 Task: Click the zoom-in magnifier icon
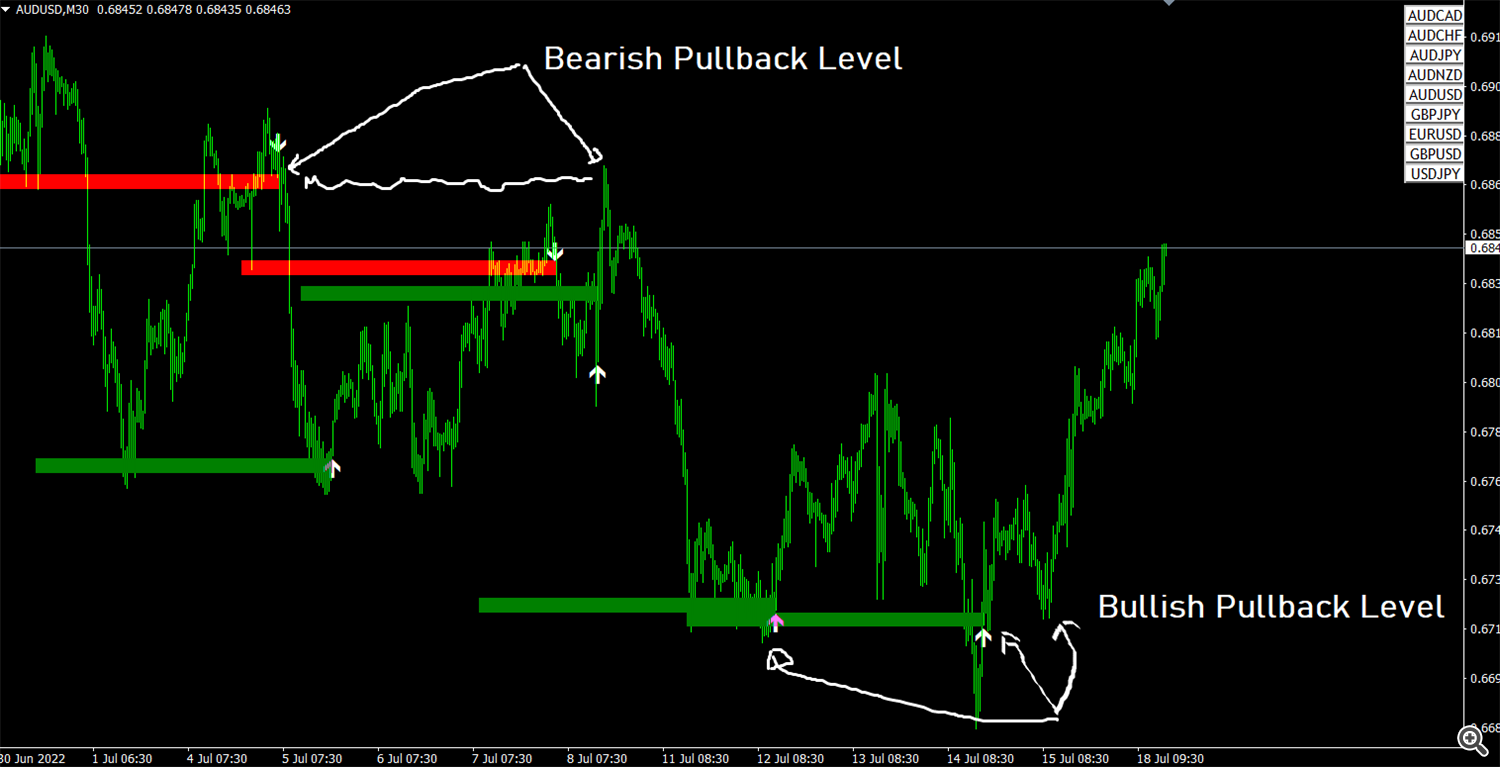tap(1471, 739)
